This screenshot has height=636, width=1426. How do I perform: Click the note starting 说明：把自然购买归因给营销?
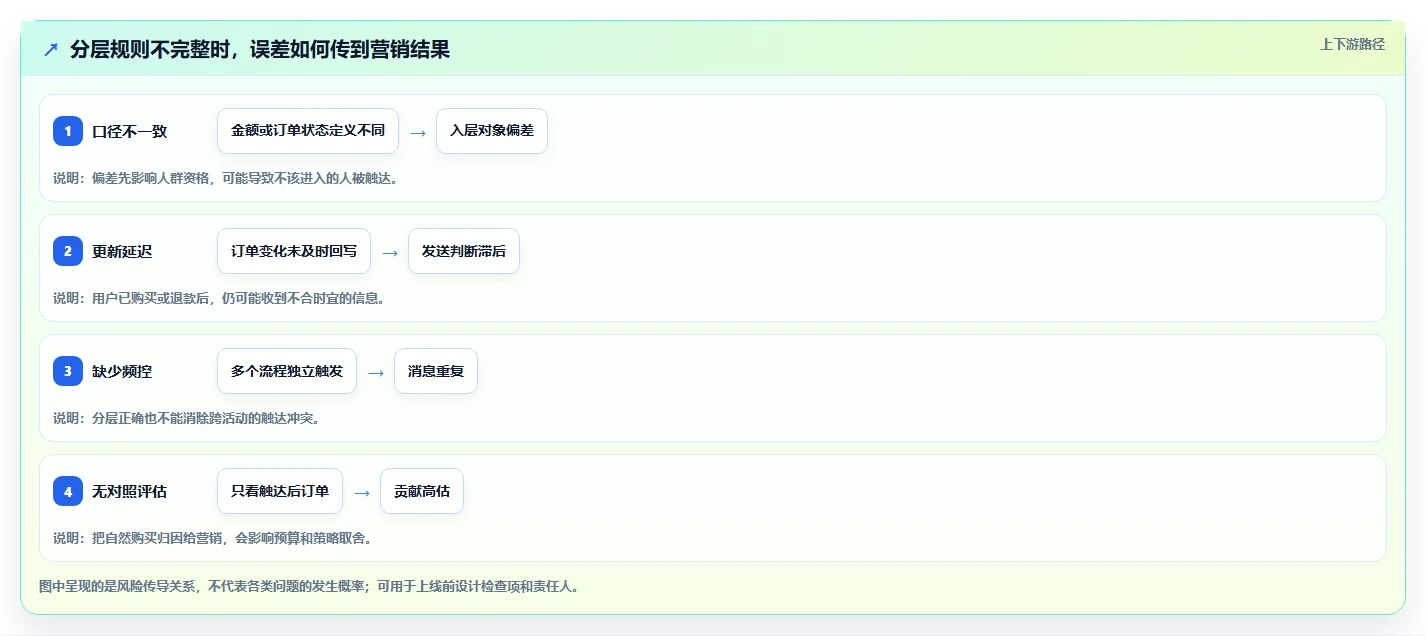pos(212,538)
